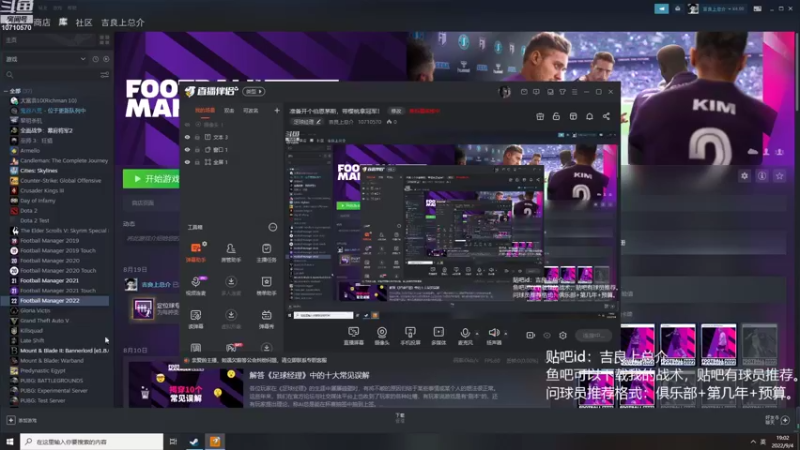The width and height of the screenshot is (800, 450).
Task: Click the Steam add game button
Action: point(22,420)
